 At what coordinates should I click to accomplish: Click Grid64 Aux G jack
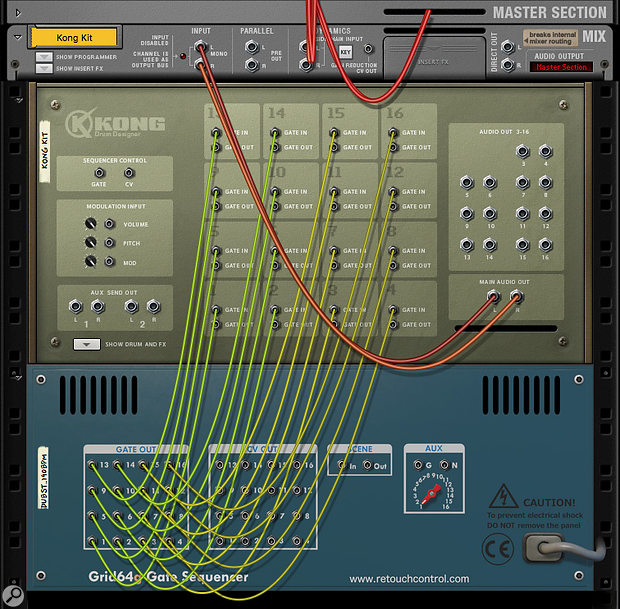pos(418,465)
